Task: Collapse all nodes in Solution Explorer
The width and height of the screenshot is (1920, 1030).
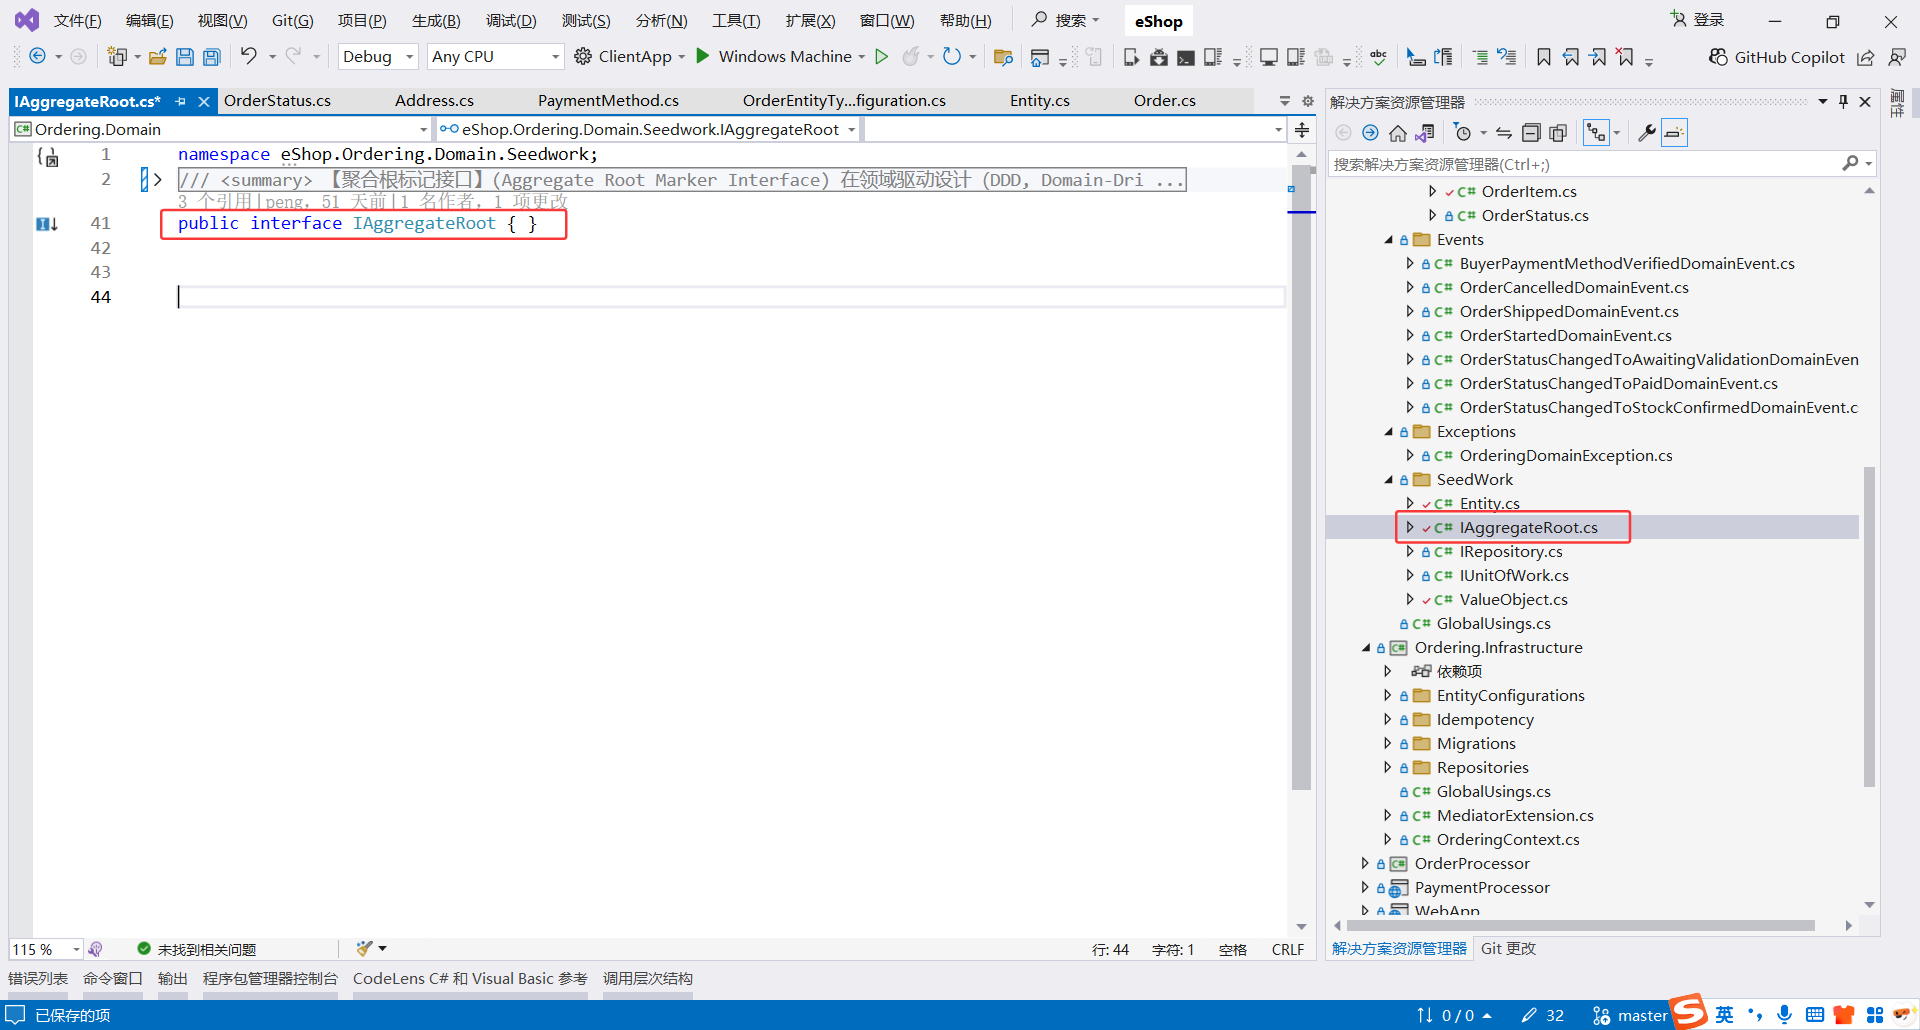Action: click(x=1531, y=133)
